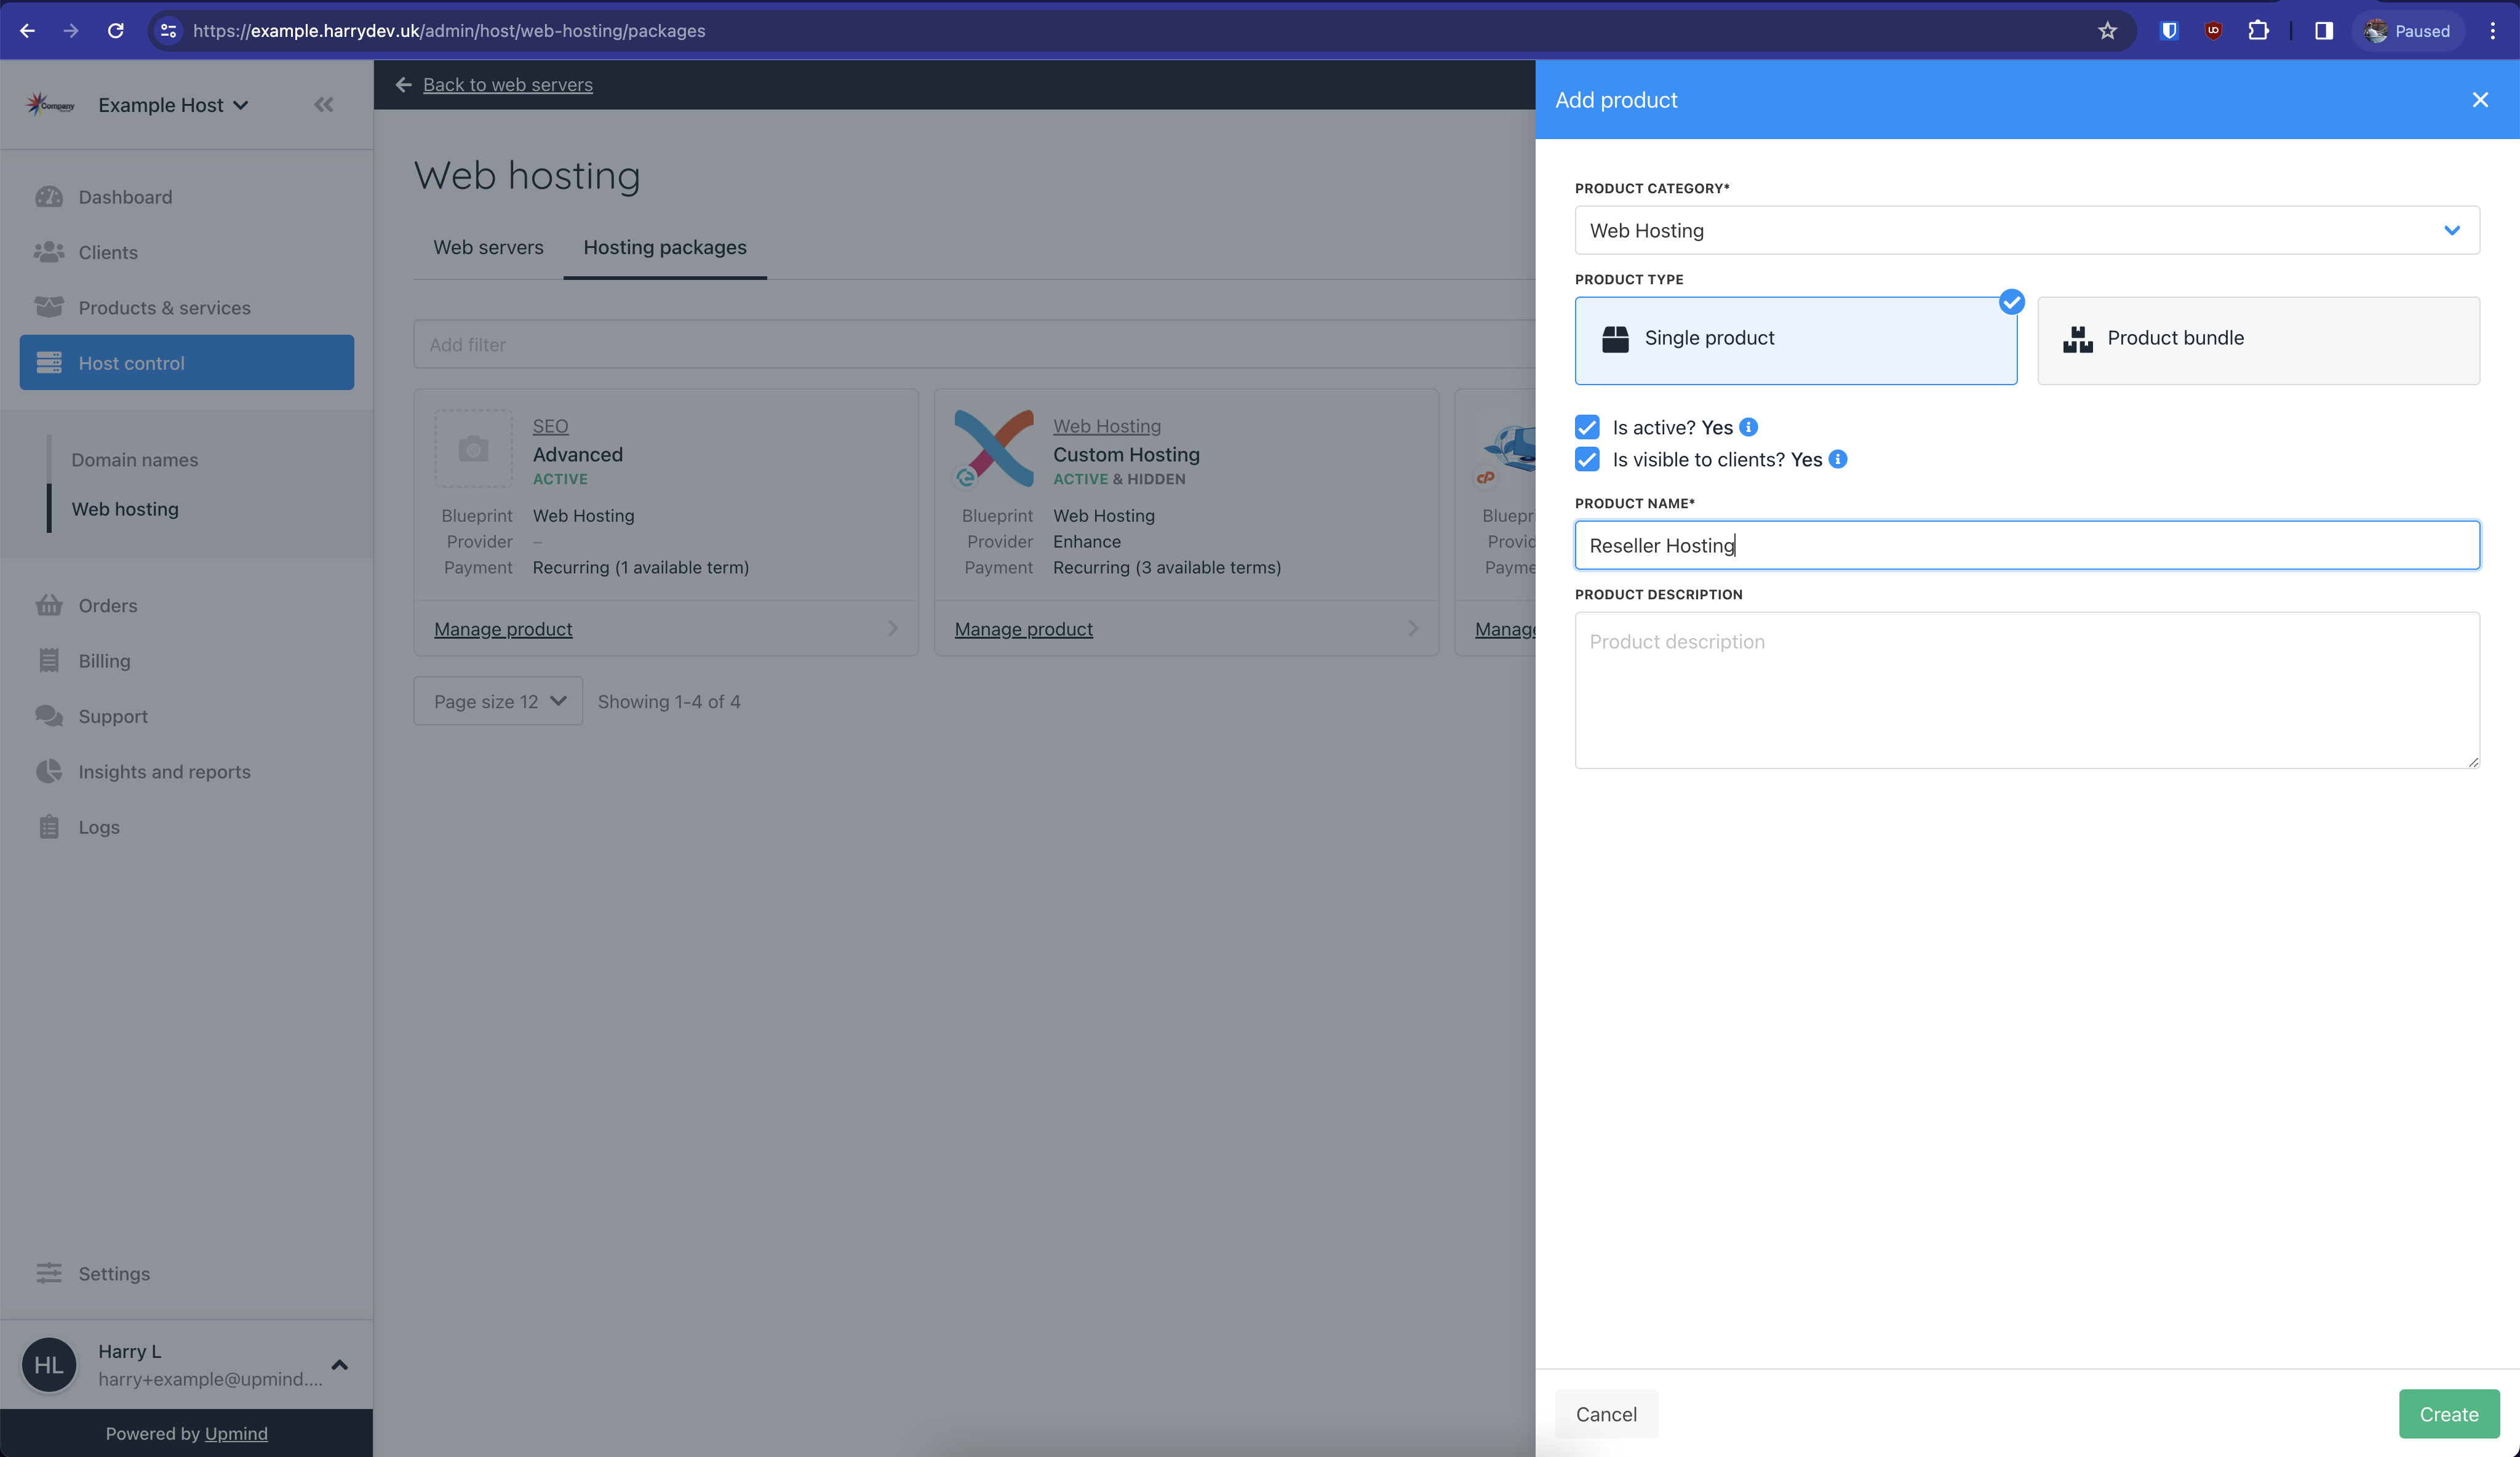Manage product for Custom Hosting card

click(1023, 629)
